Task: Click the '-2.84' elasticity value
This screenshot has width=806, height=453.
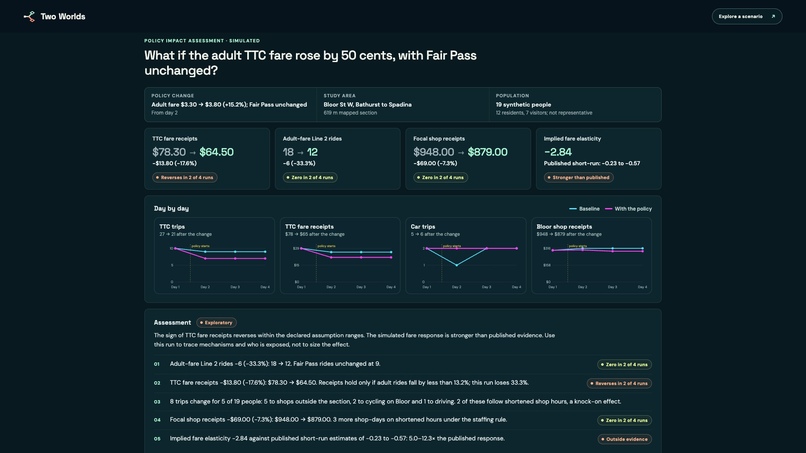Action: 558,152
